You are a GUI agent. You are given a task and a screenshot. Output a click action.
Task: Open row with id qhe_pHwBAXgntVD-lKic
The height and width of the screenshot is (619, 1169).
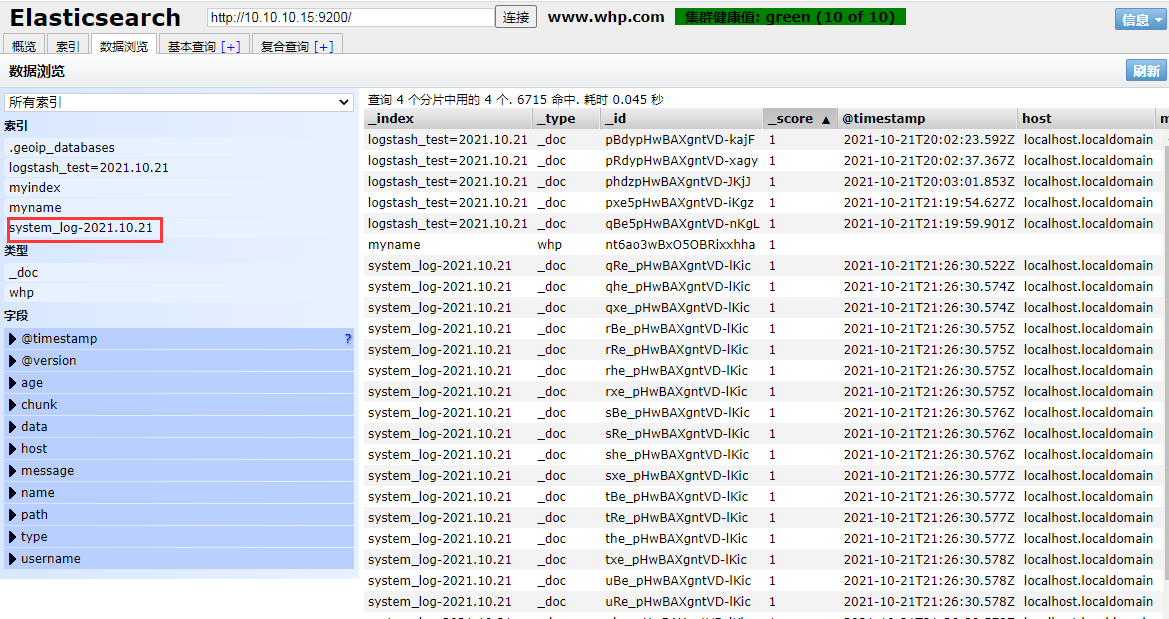coord(678,286)
